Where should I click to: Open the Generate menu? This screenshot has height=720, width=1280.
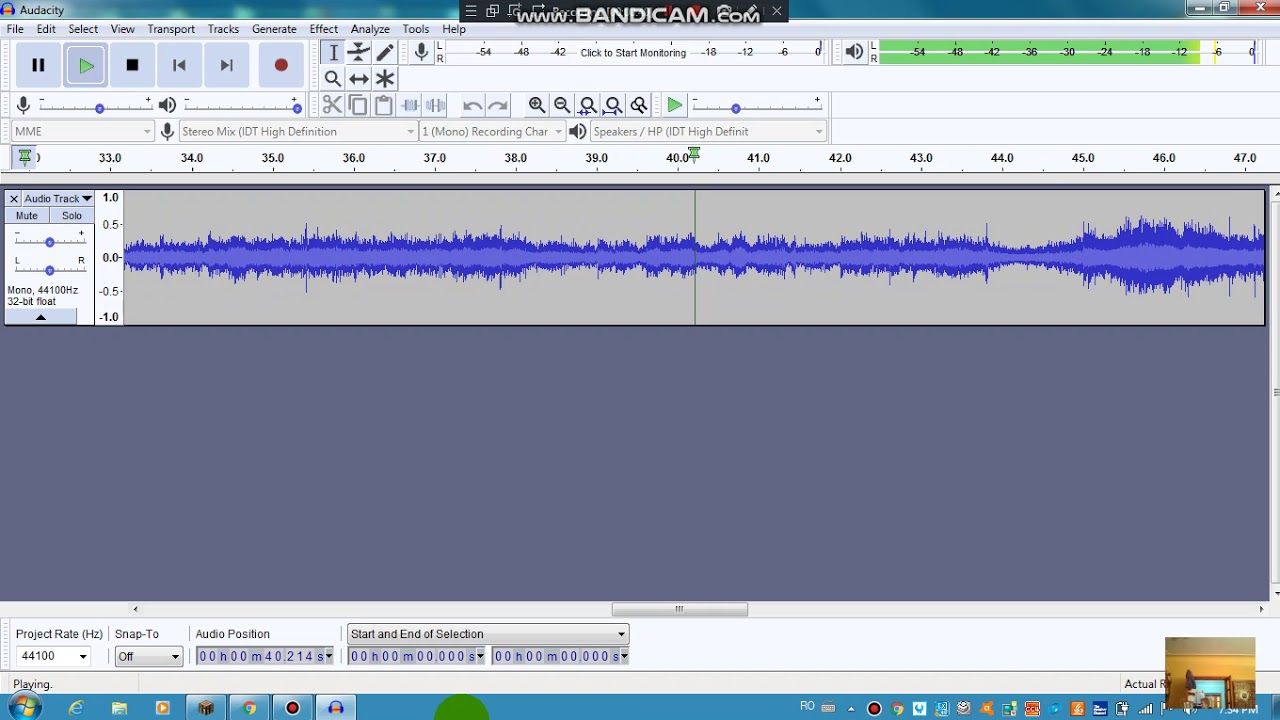[x=274, y=29]
